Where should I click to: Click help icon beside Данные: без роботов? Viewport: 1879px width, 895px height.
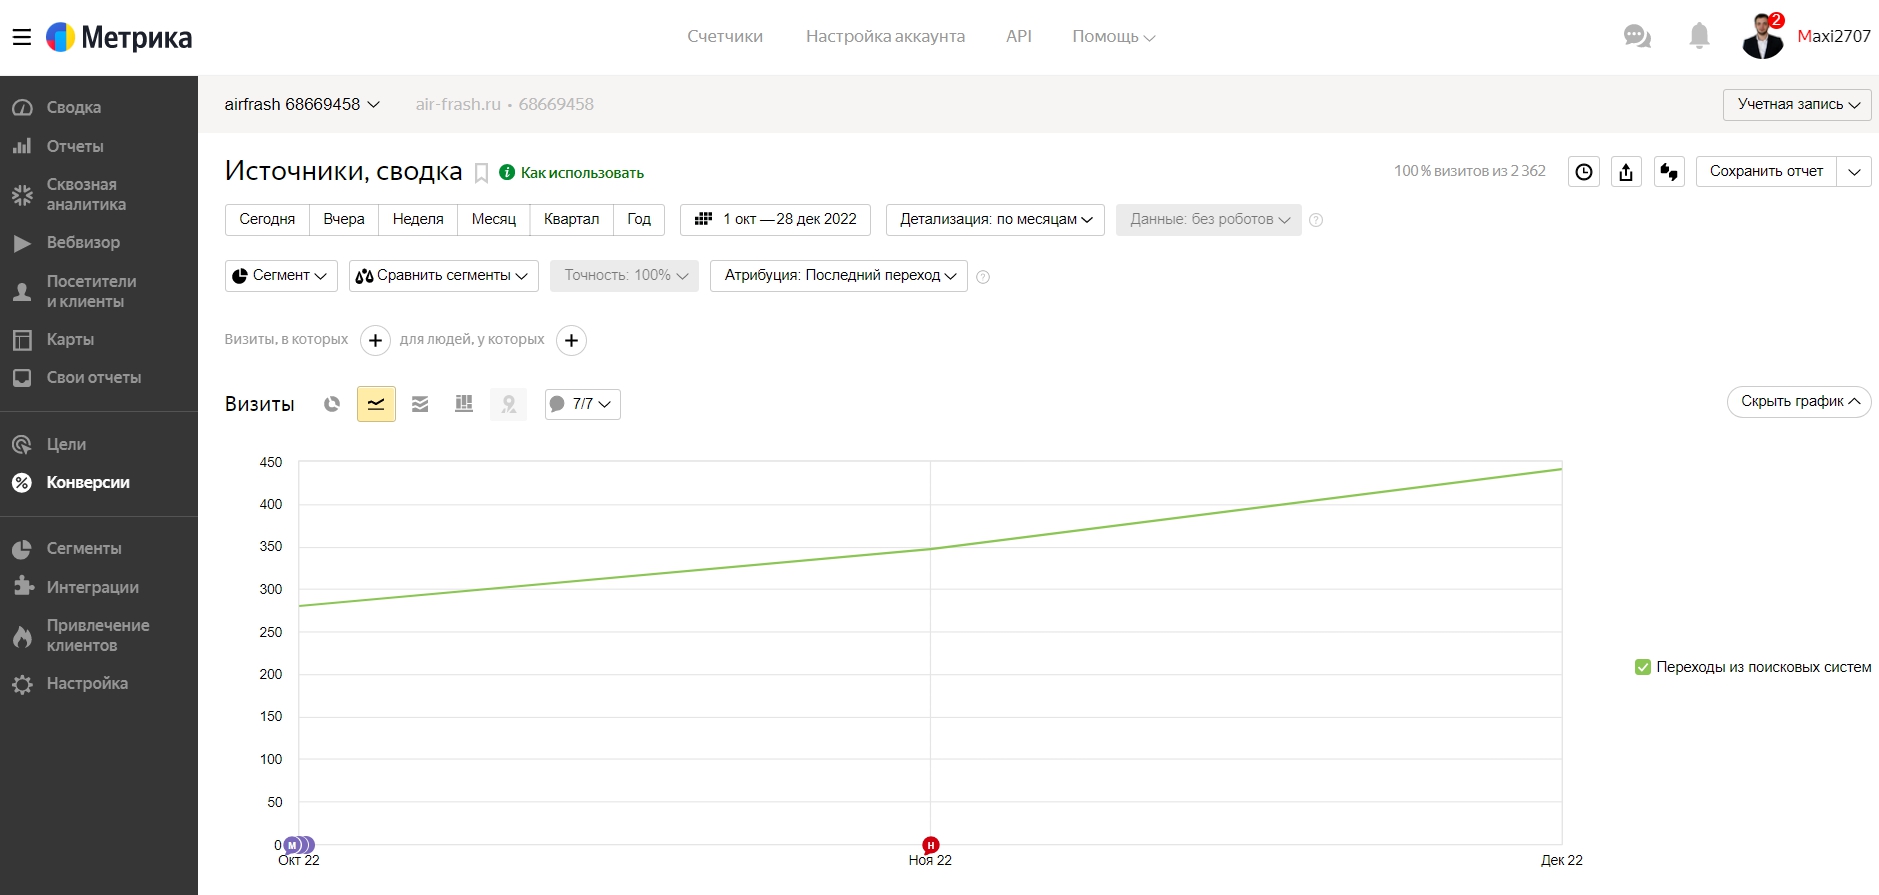[1316, 220]
